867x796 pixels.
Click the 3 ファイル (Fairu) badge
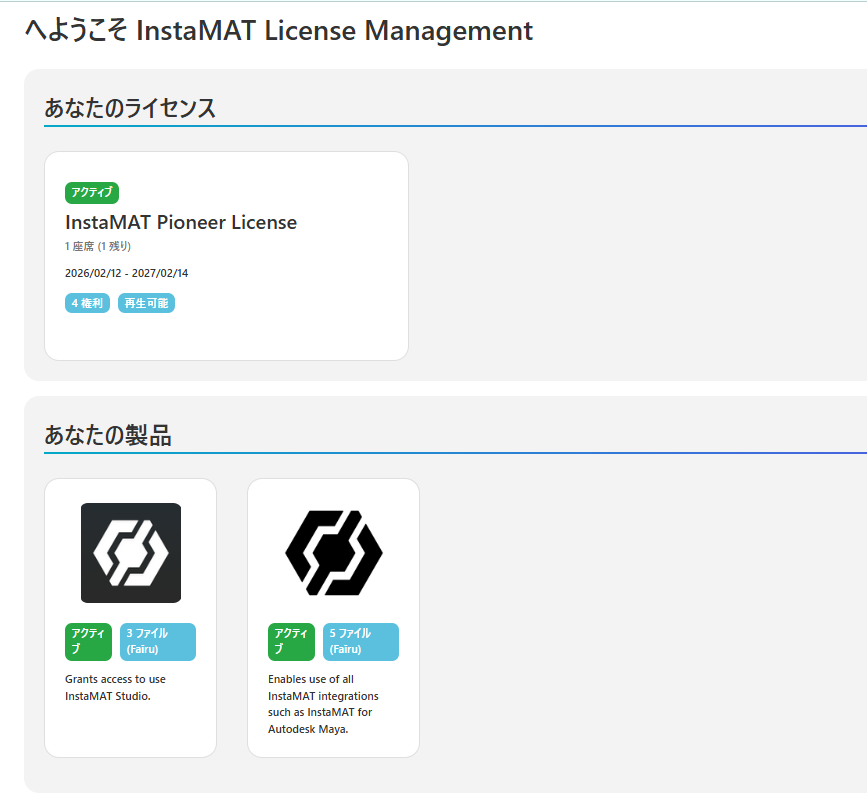tap(158, 642)
